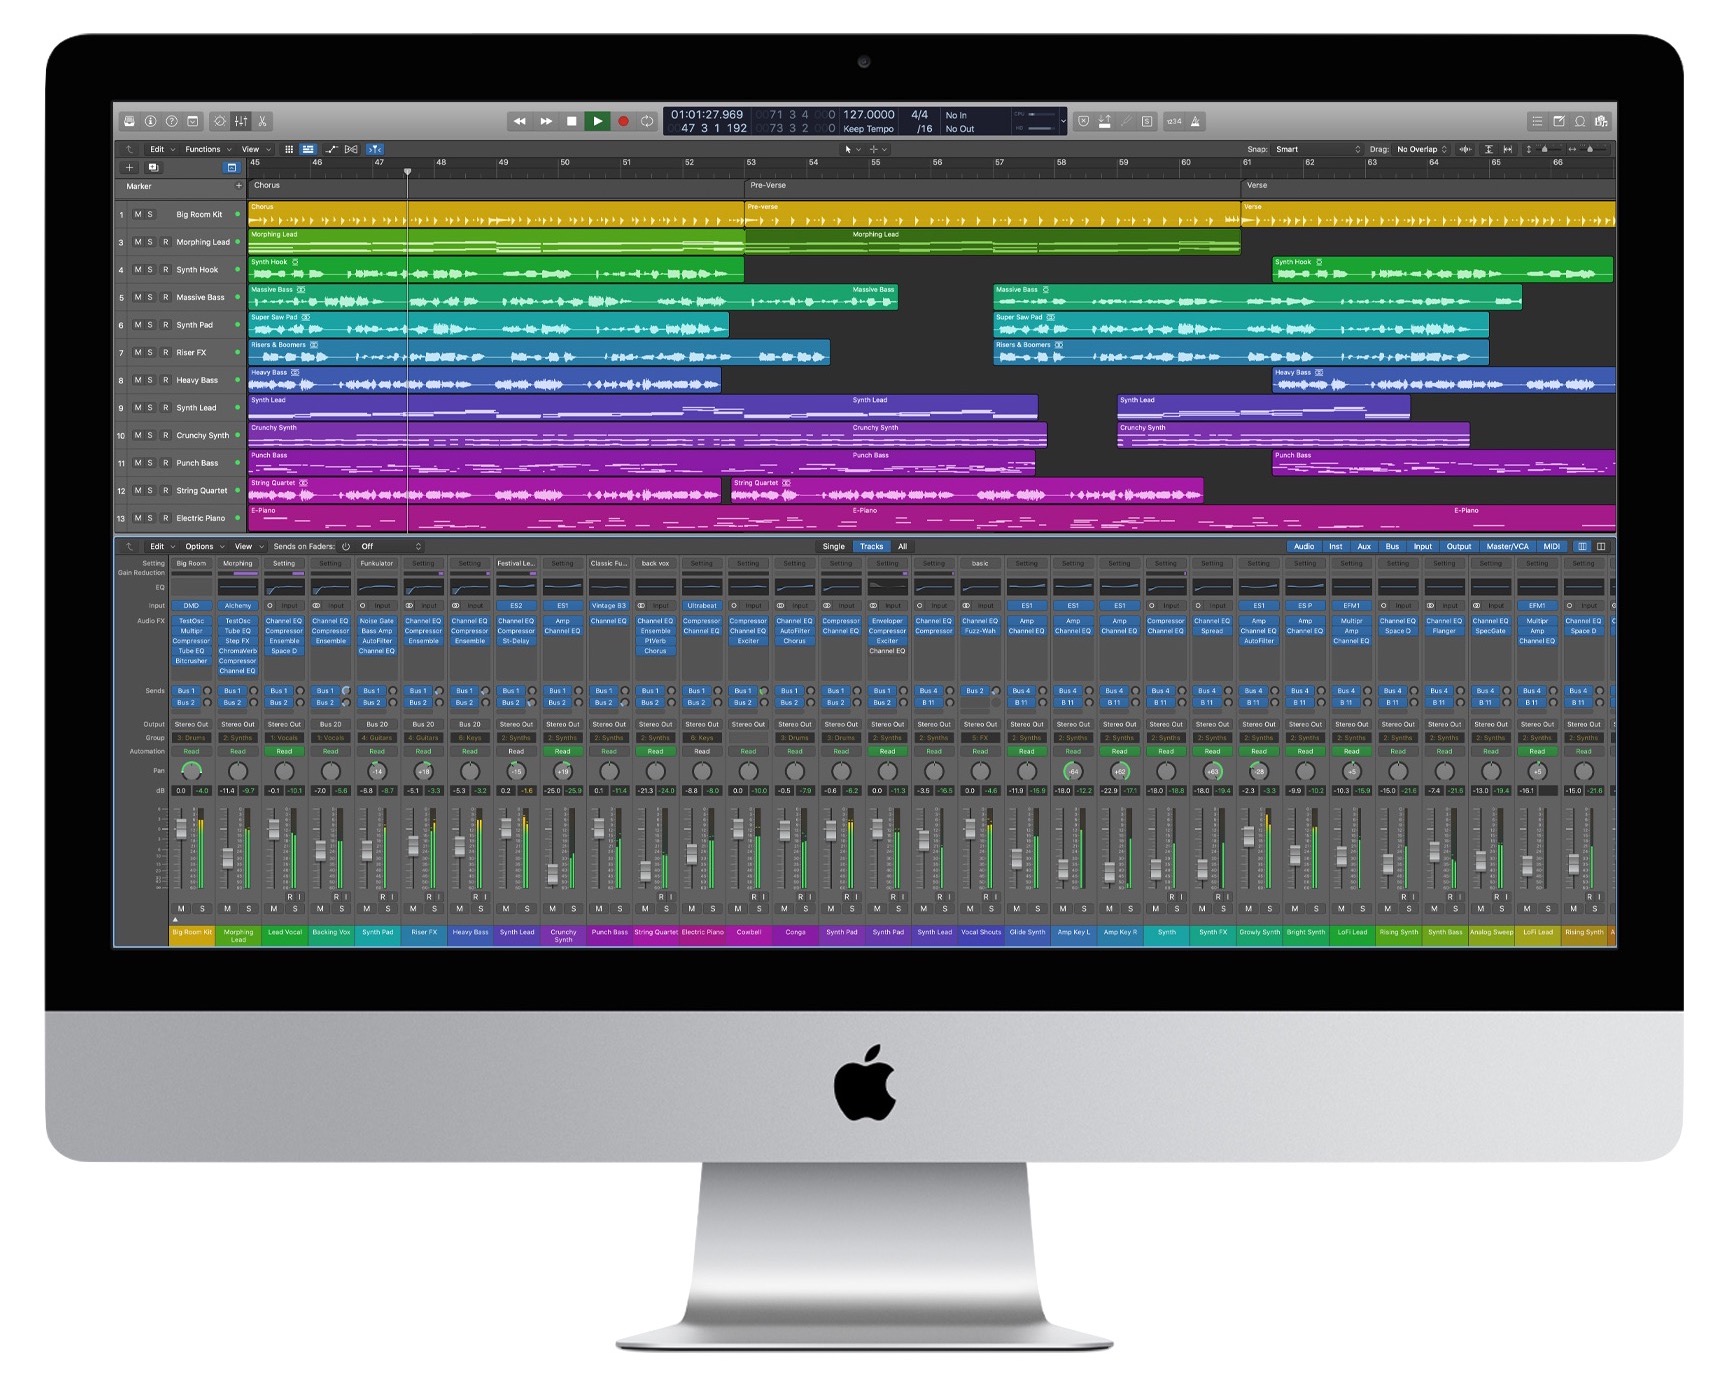This screenshot has height=1389, width=1724.
Task: Open the mixer Options menu
Action: (202, 546)
